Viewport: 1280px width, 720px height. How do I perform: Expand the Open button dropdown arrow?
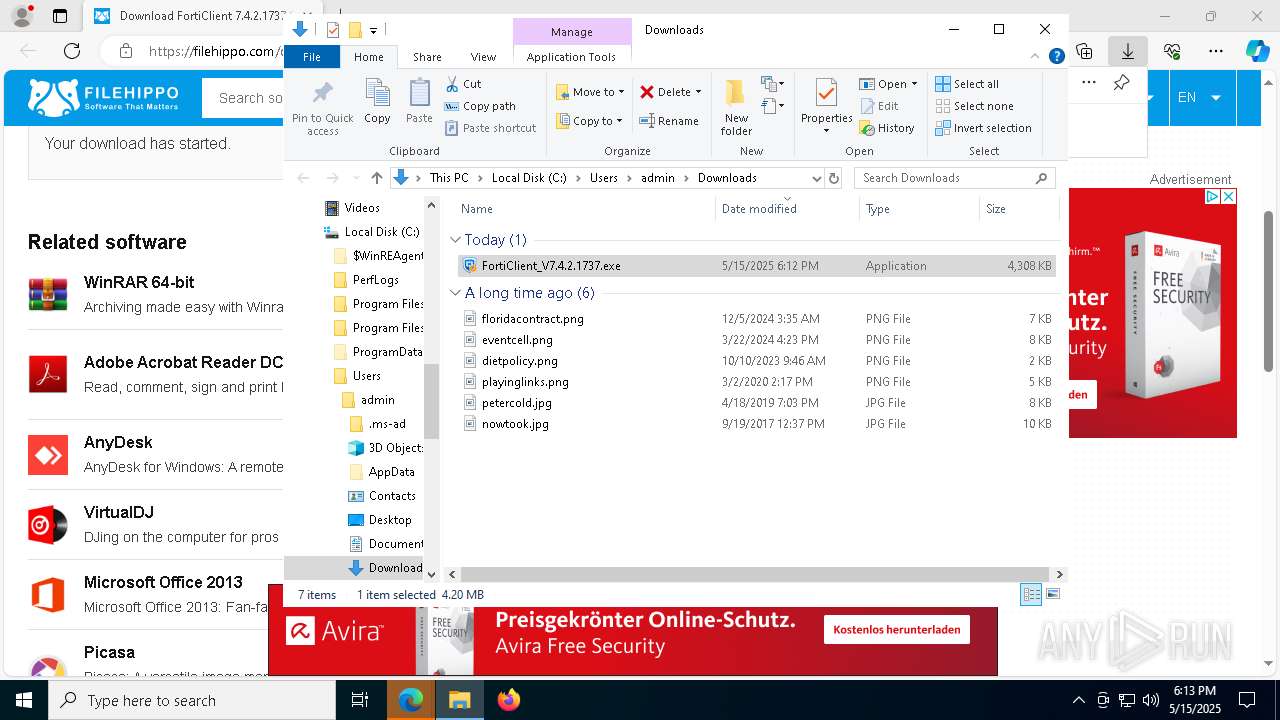tap(914, 84)
